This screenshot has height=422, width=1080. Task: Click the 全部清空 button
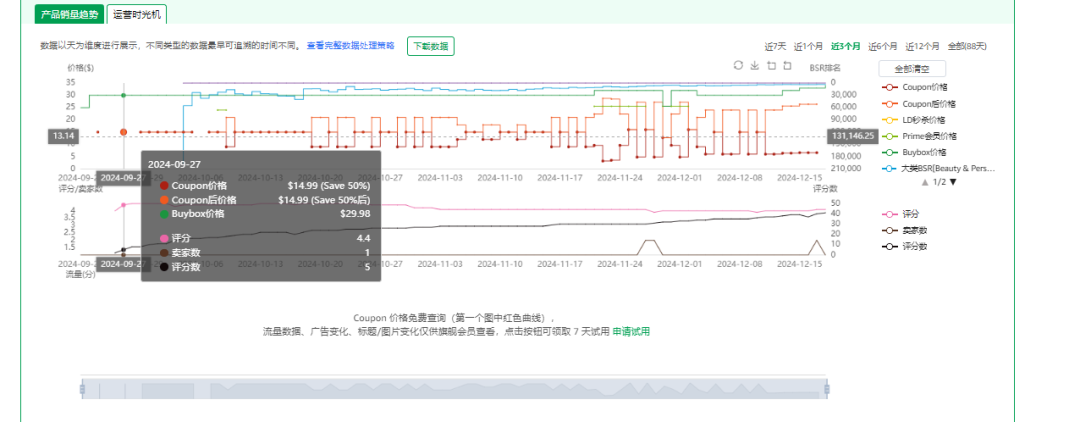click(912, 69)
